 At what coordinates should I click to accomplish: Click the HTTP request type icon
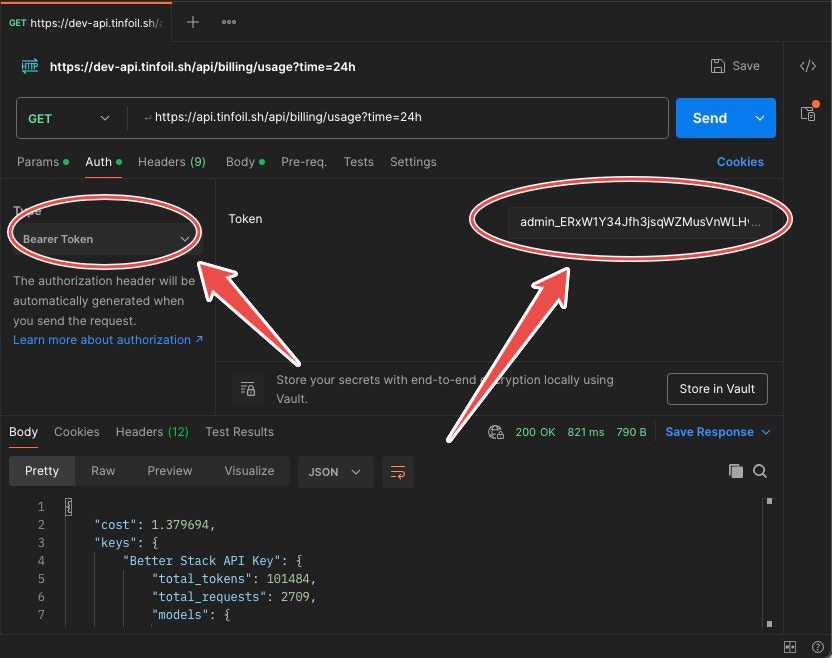pos(30,66)
